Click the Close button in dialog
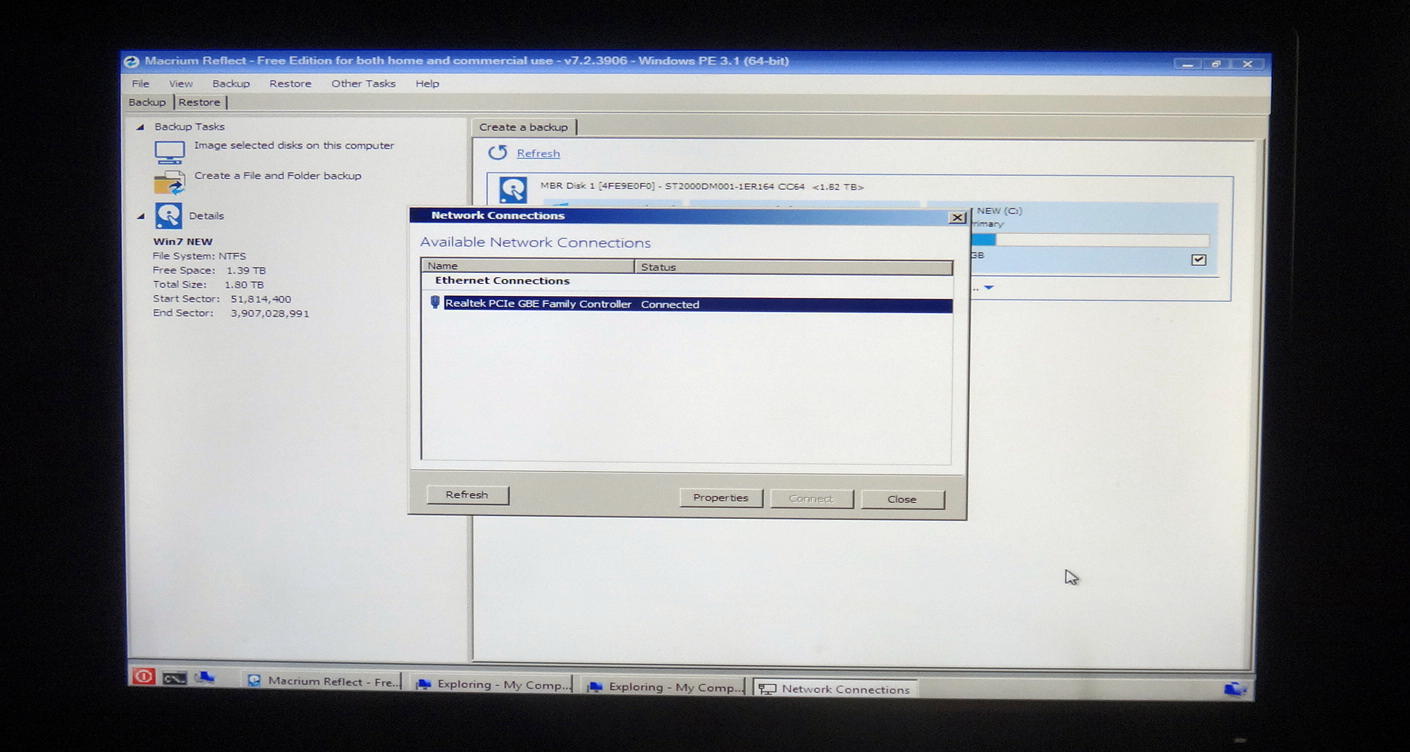The width and height of the screenshot is (1410, 752). (x=901, y=499)
